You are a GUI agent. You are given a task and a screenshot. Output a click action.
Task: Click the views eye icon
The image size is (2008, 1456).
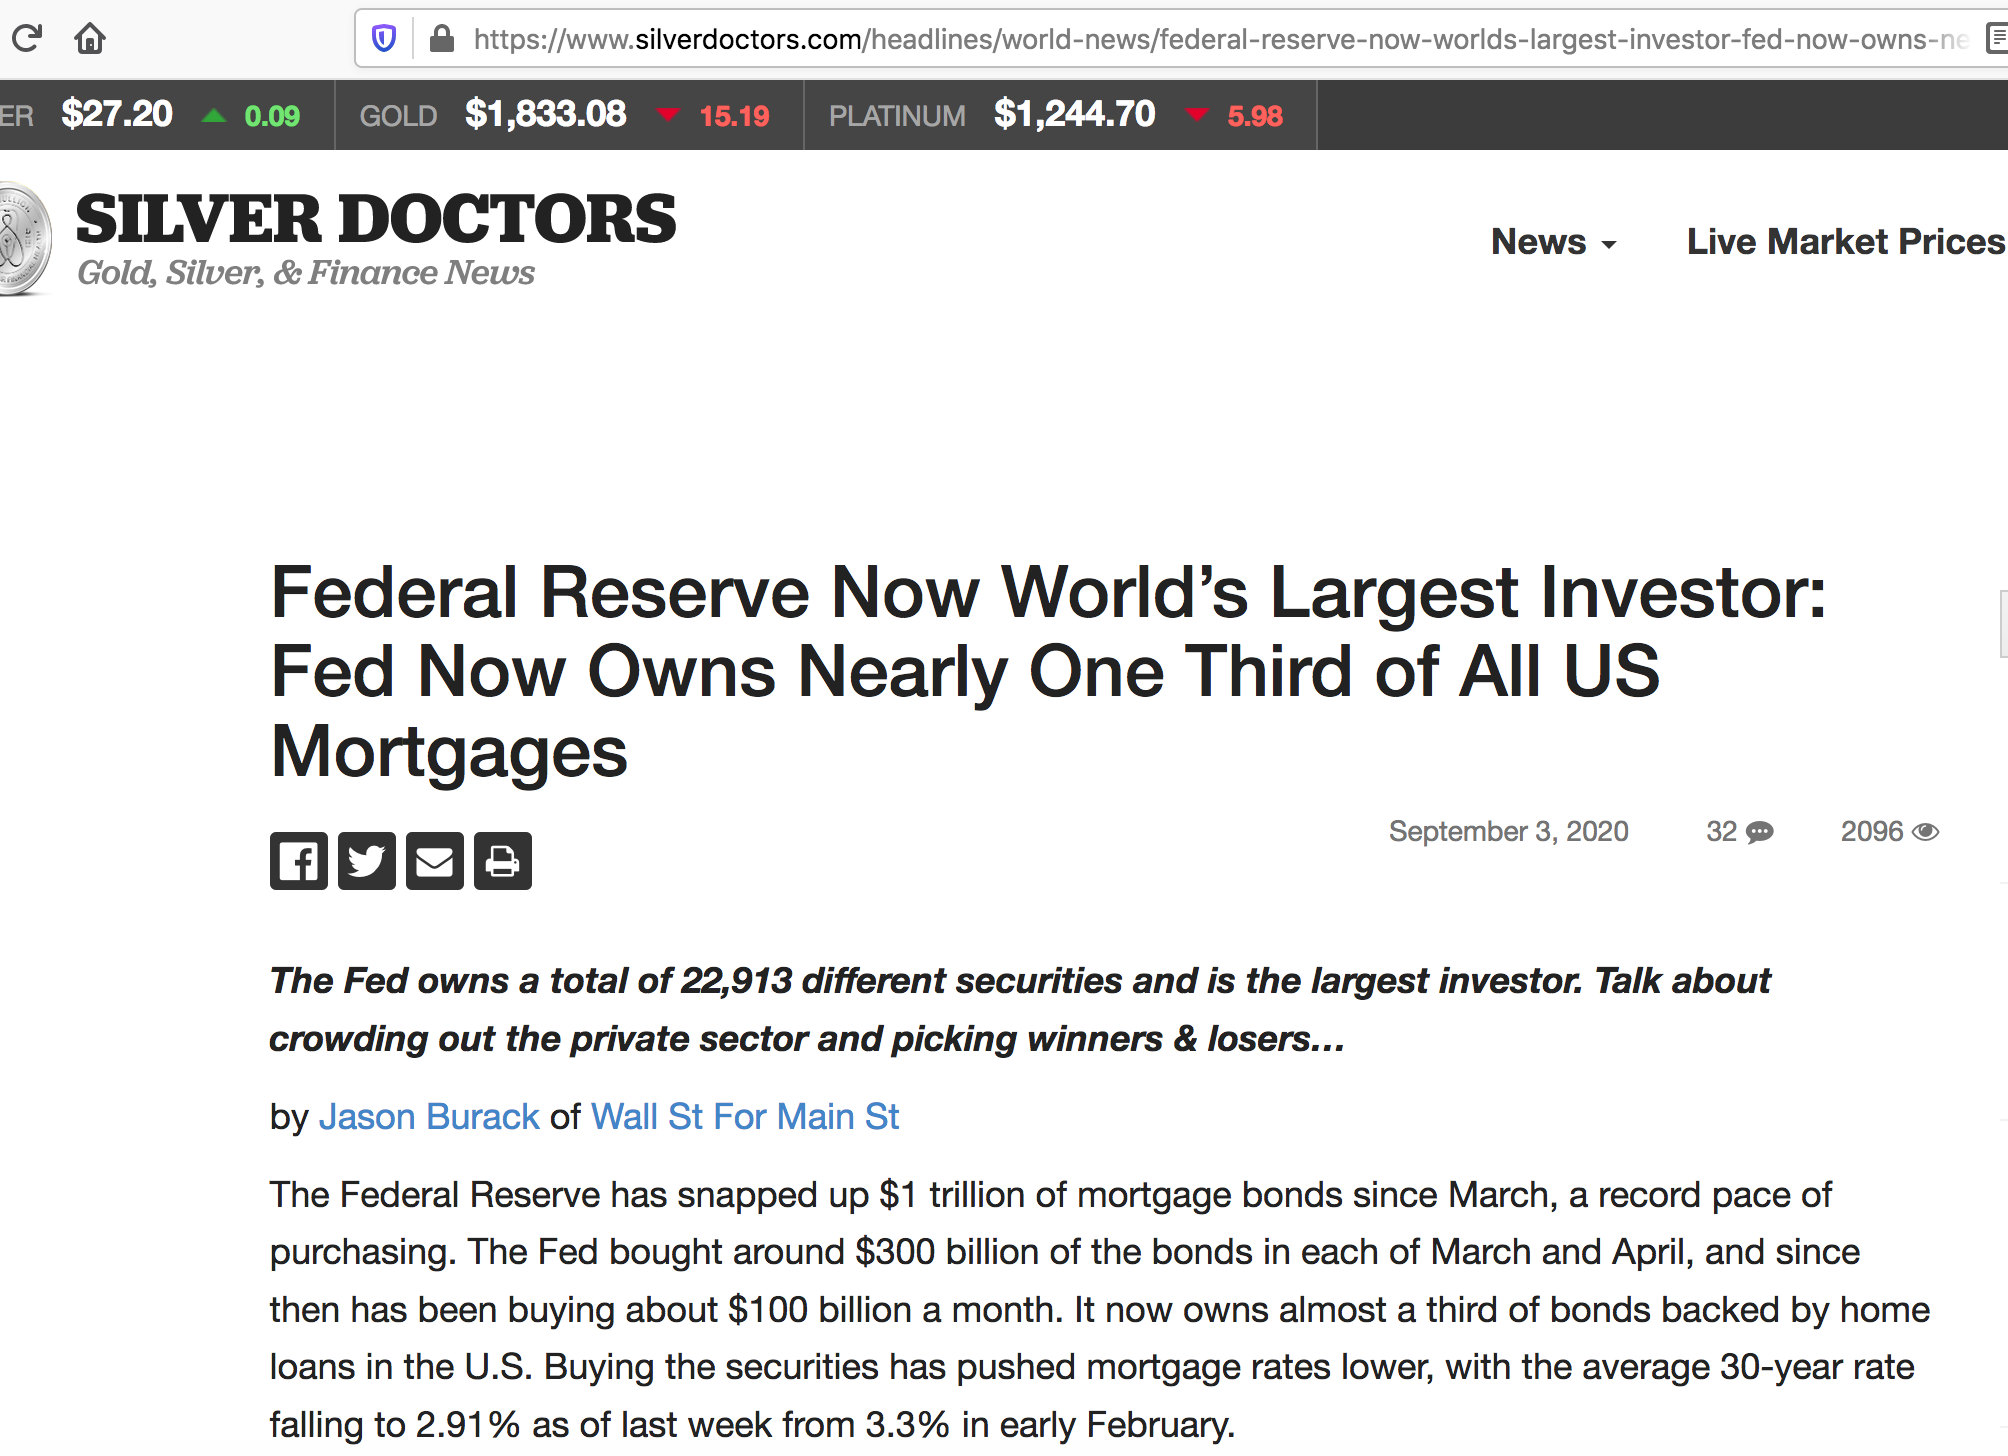point(1925,832)
